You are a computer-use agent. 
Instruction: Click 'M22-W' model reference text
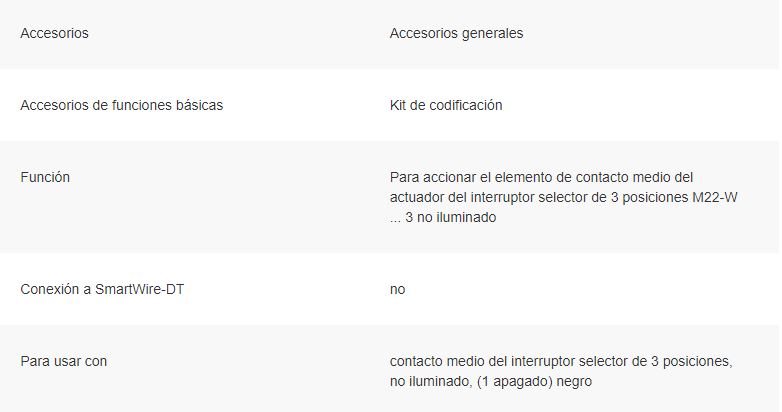click(715, 198)
